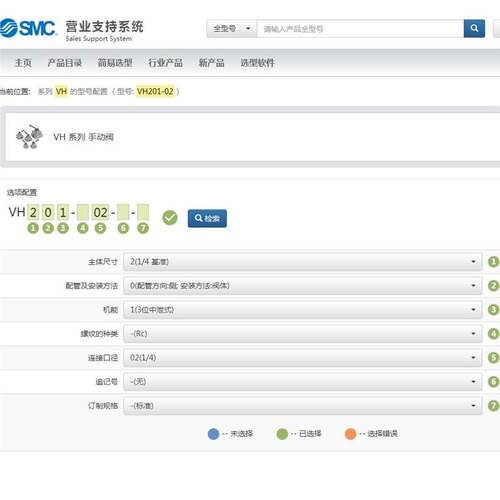Click green step circle 1 under model code
The width and height of the screenshot is (500, 500).
(33, 228)
